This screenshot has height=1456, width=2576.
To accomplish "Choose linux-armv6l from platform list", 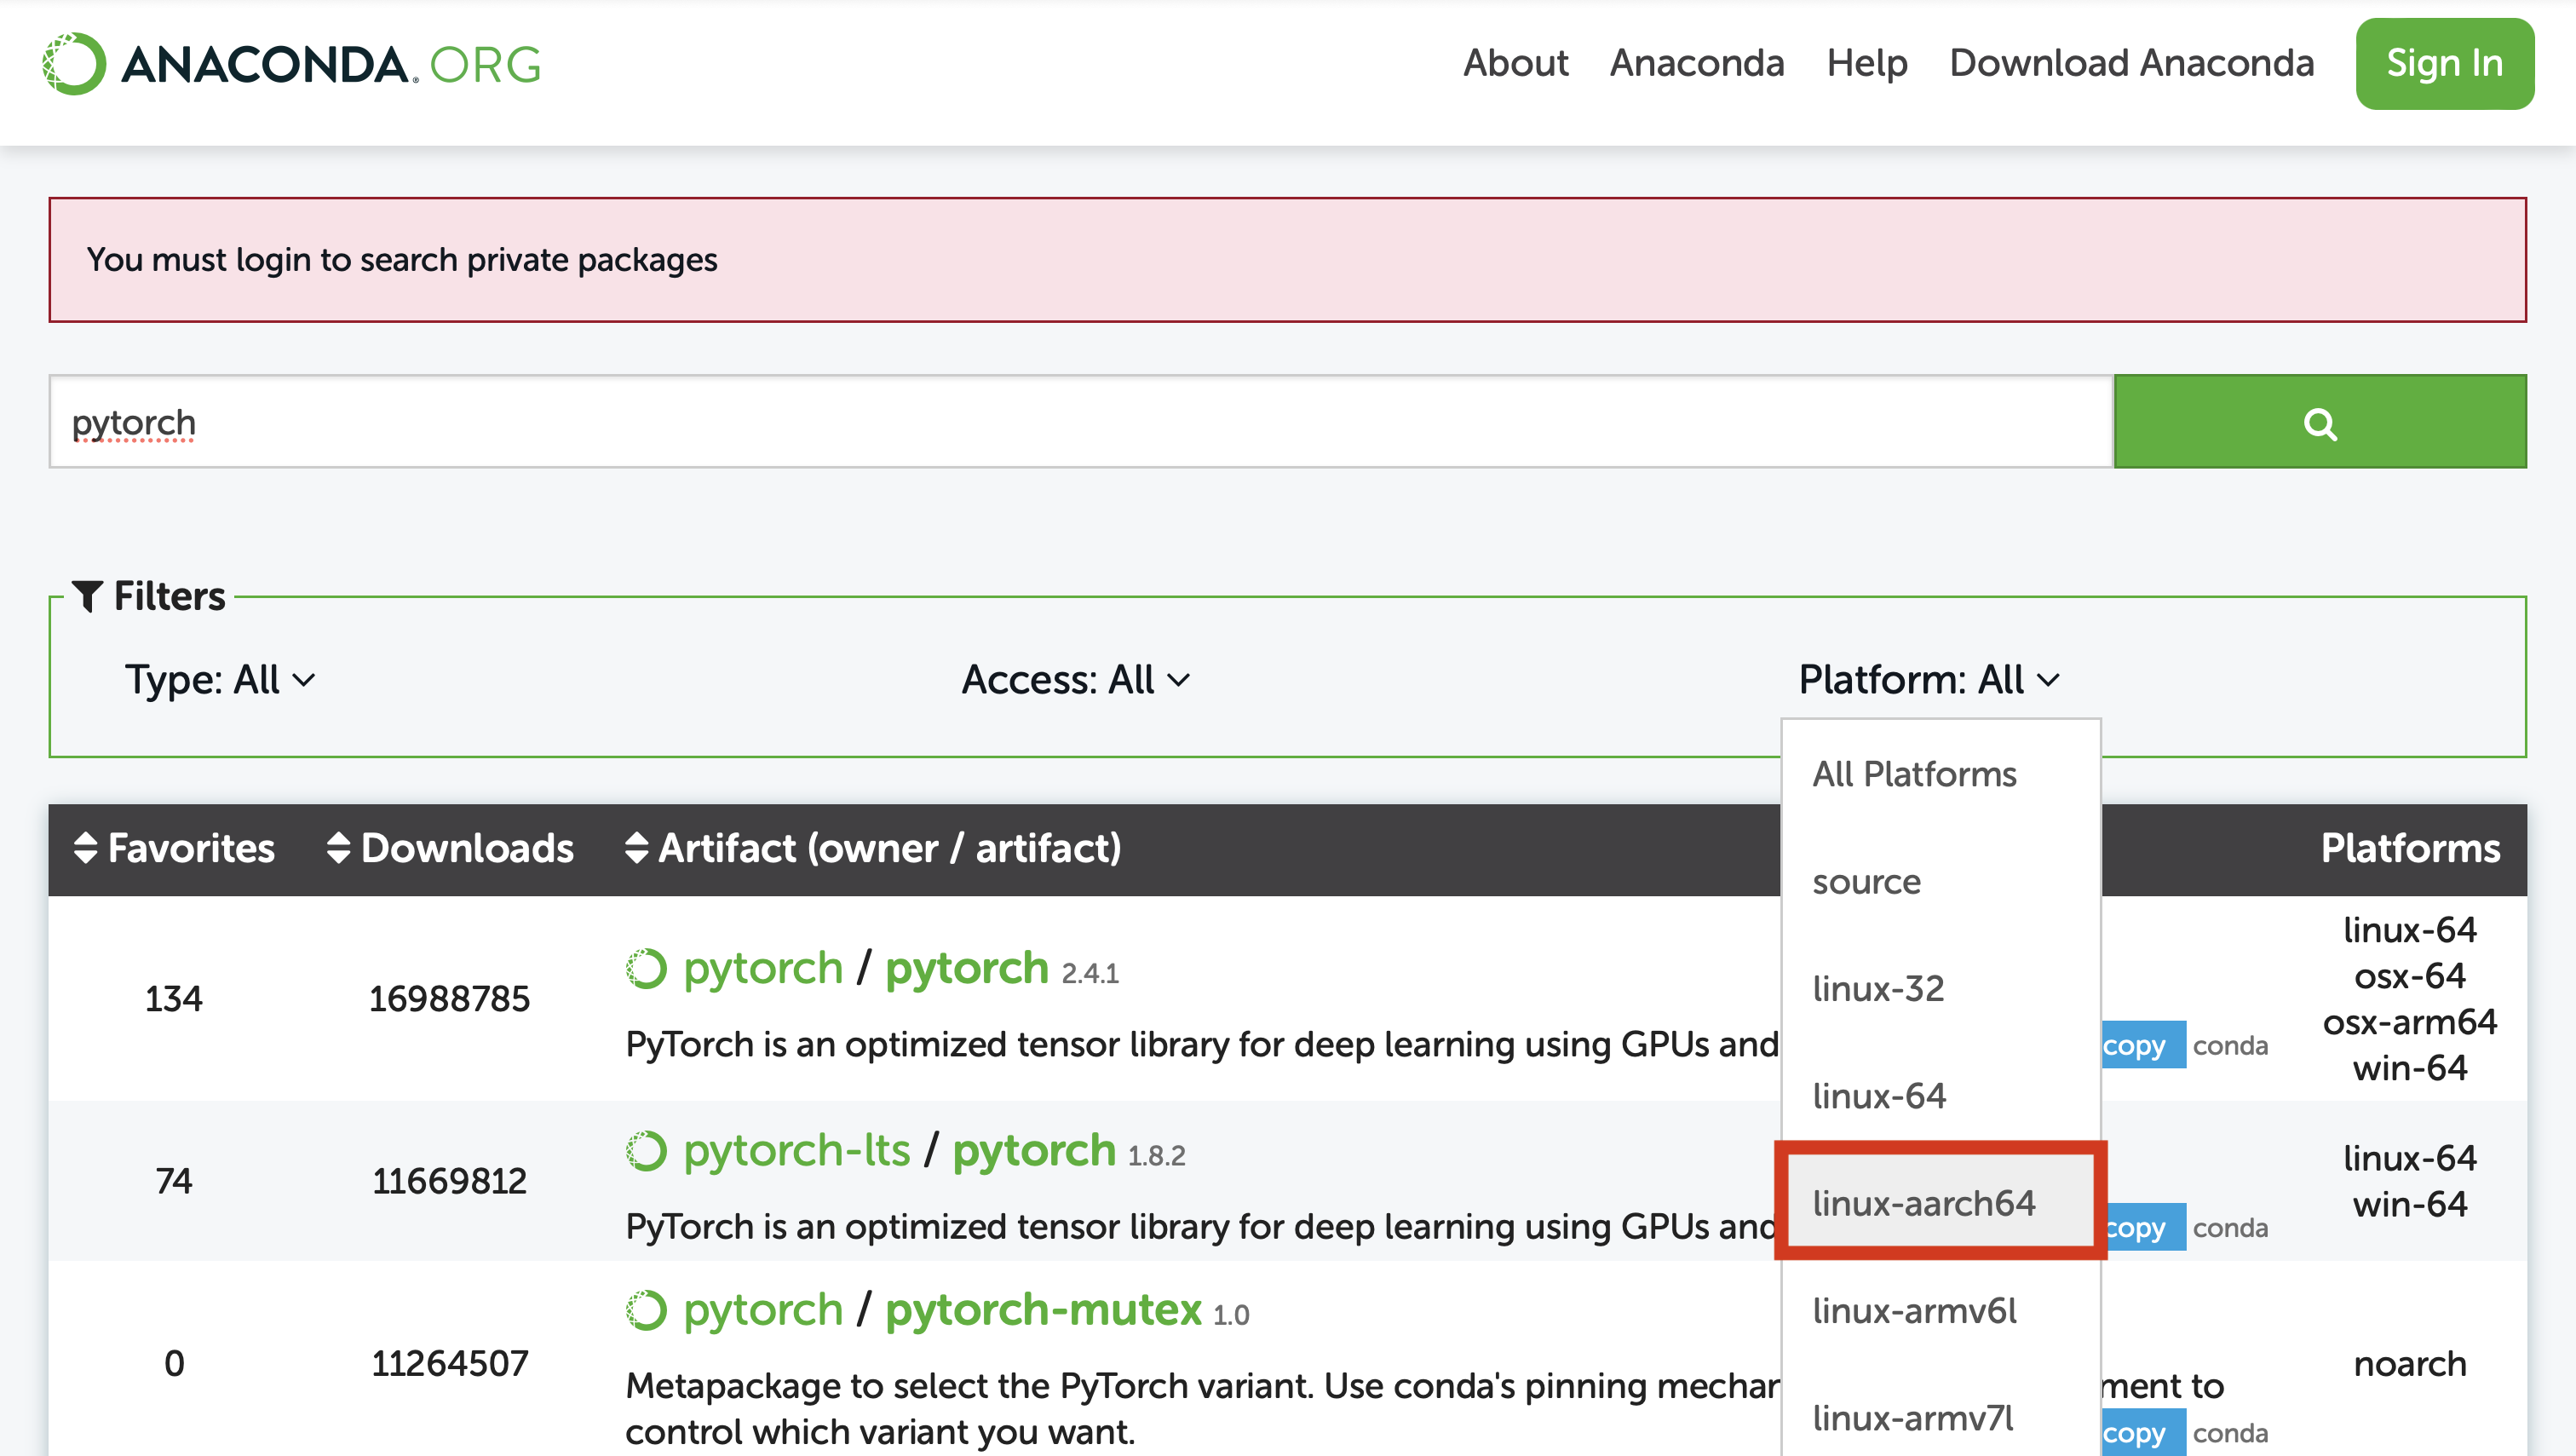I will pyautogui.click(x=1940, y=1310).
